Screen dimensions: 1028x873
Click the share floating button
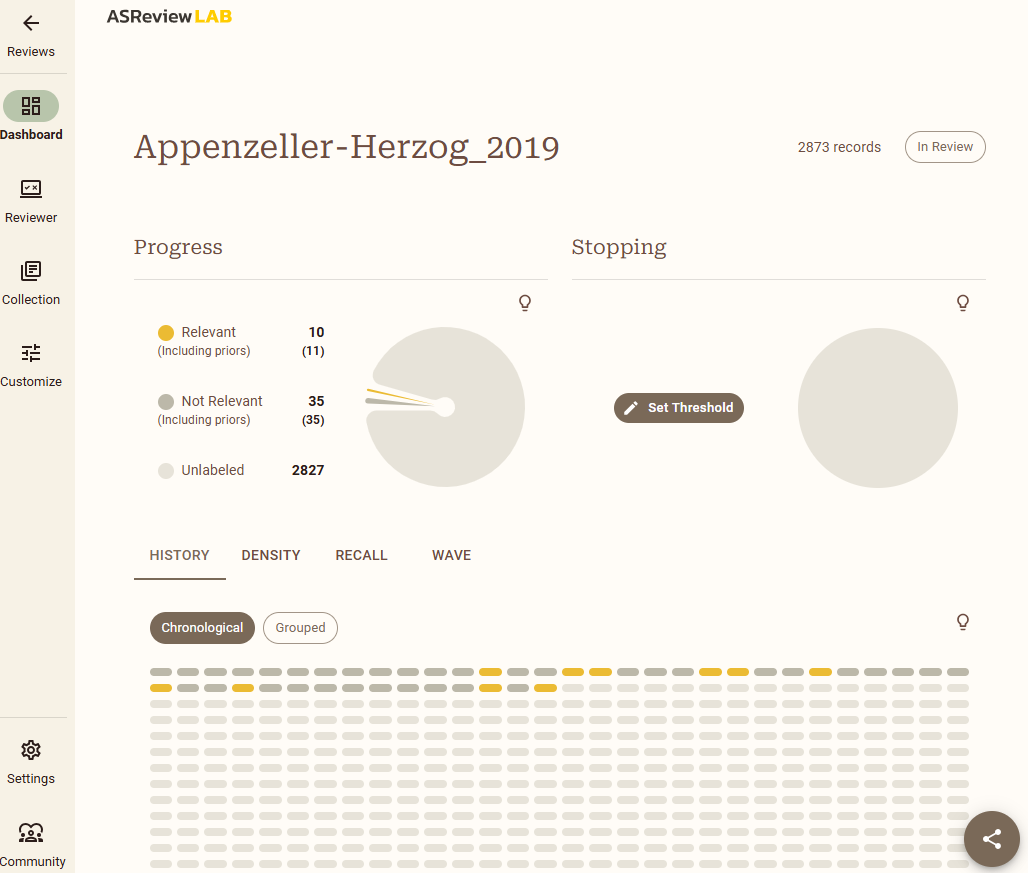pos(991,839)
